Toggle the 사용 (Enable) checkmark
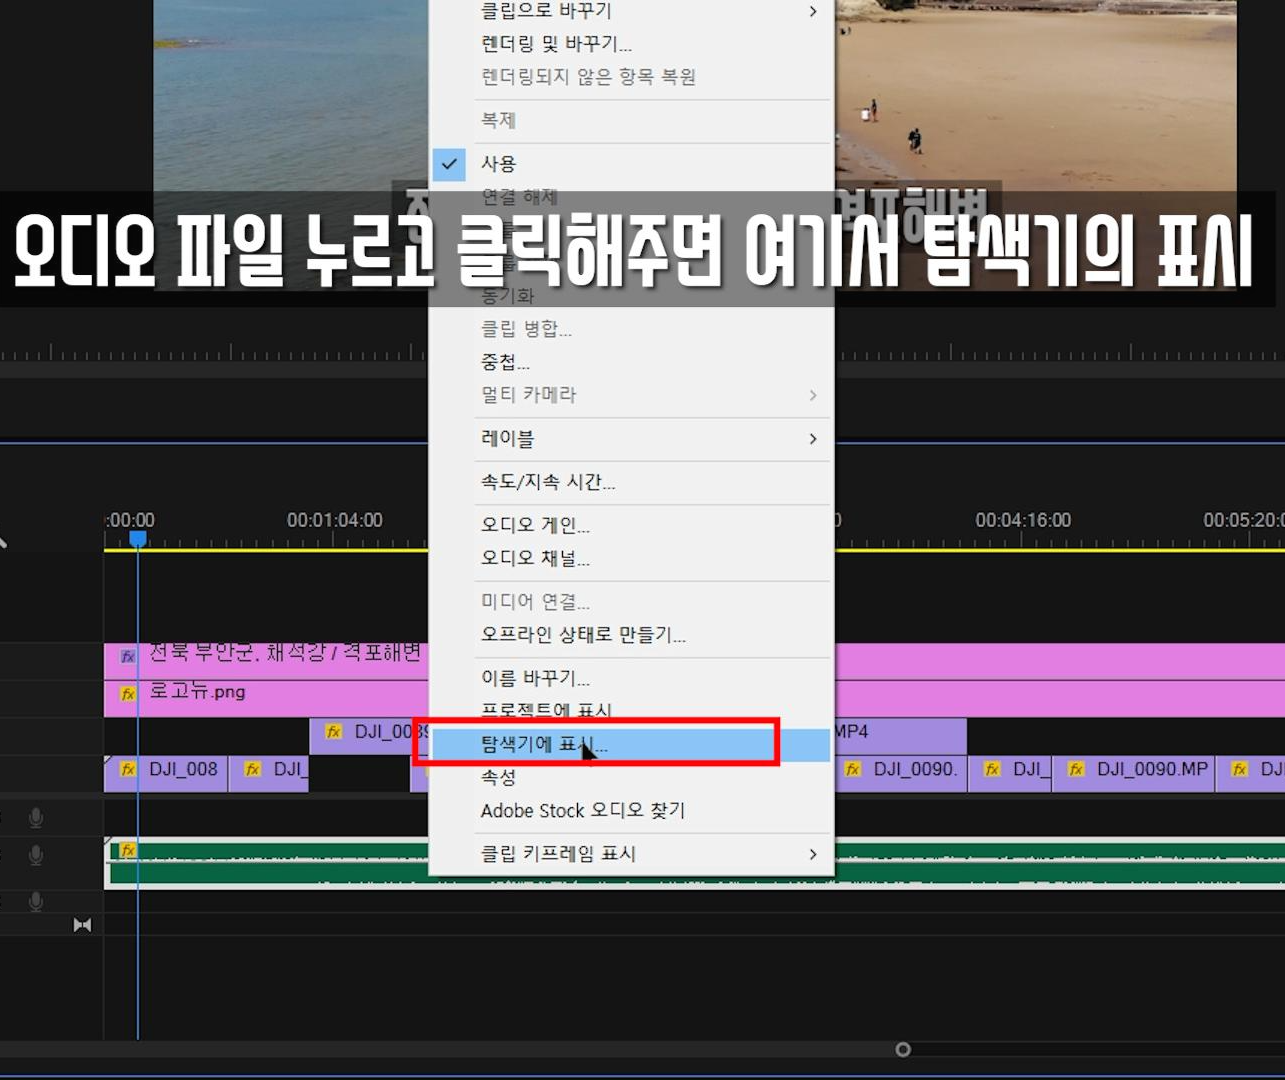 coord(450,163)
